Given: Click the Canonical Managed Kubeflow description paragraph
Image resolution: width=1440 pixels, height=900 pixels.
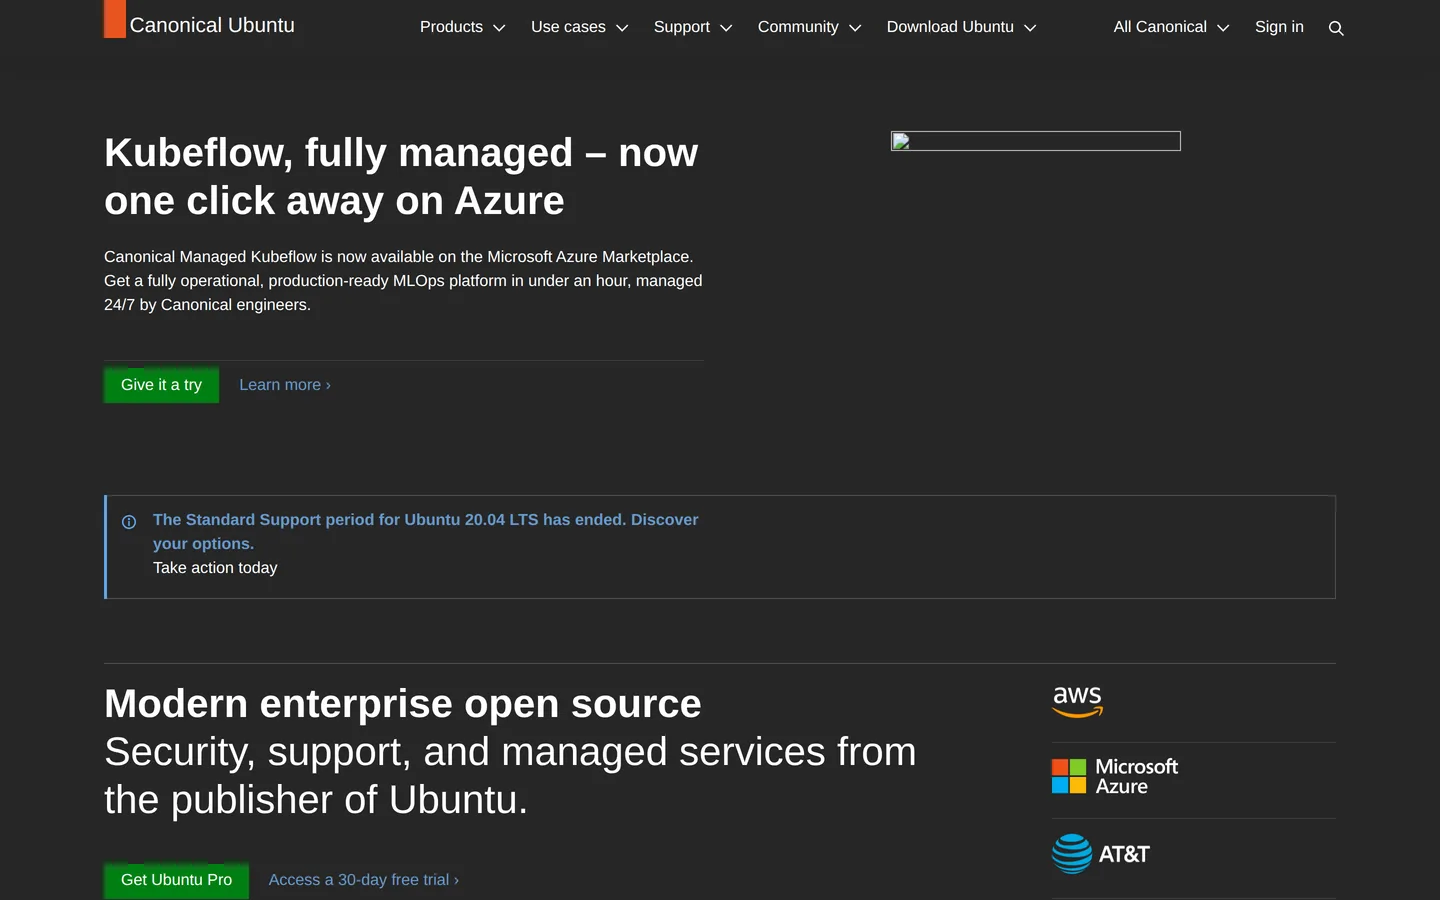Looking at the screenshot, I should coord(403,281).
